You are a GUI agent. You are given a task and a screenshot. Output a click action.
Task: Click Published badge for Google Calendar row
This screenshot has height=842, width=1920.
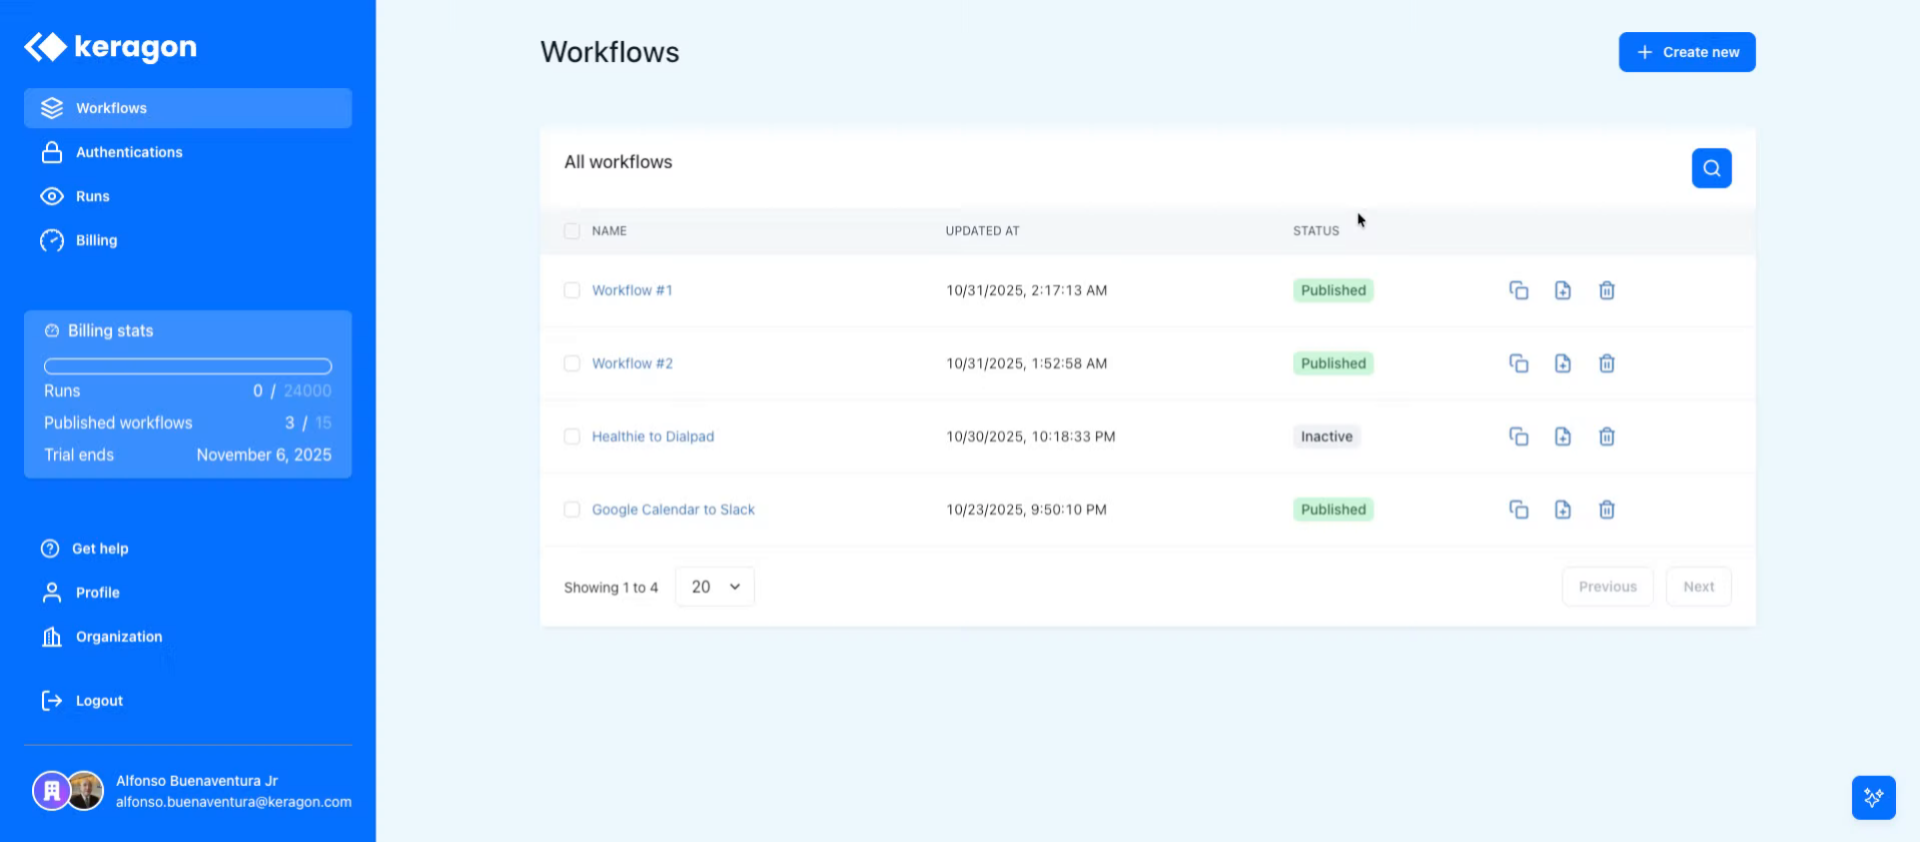(1333, 509)
